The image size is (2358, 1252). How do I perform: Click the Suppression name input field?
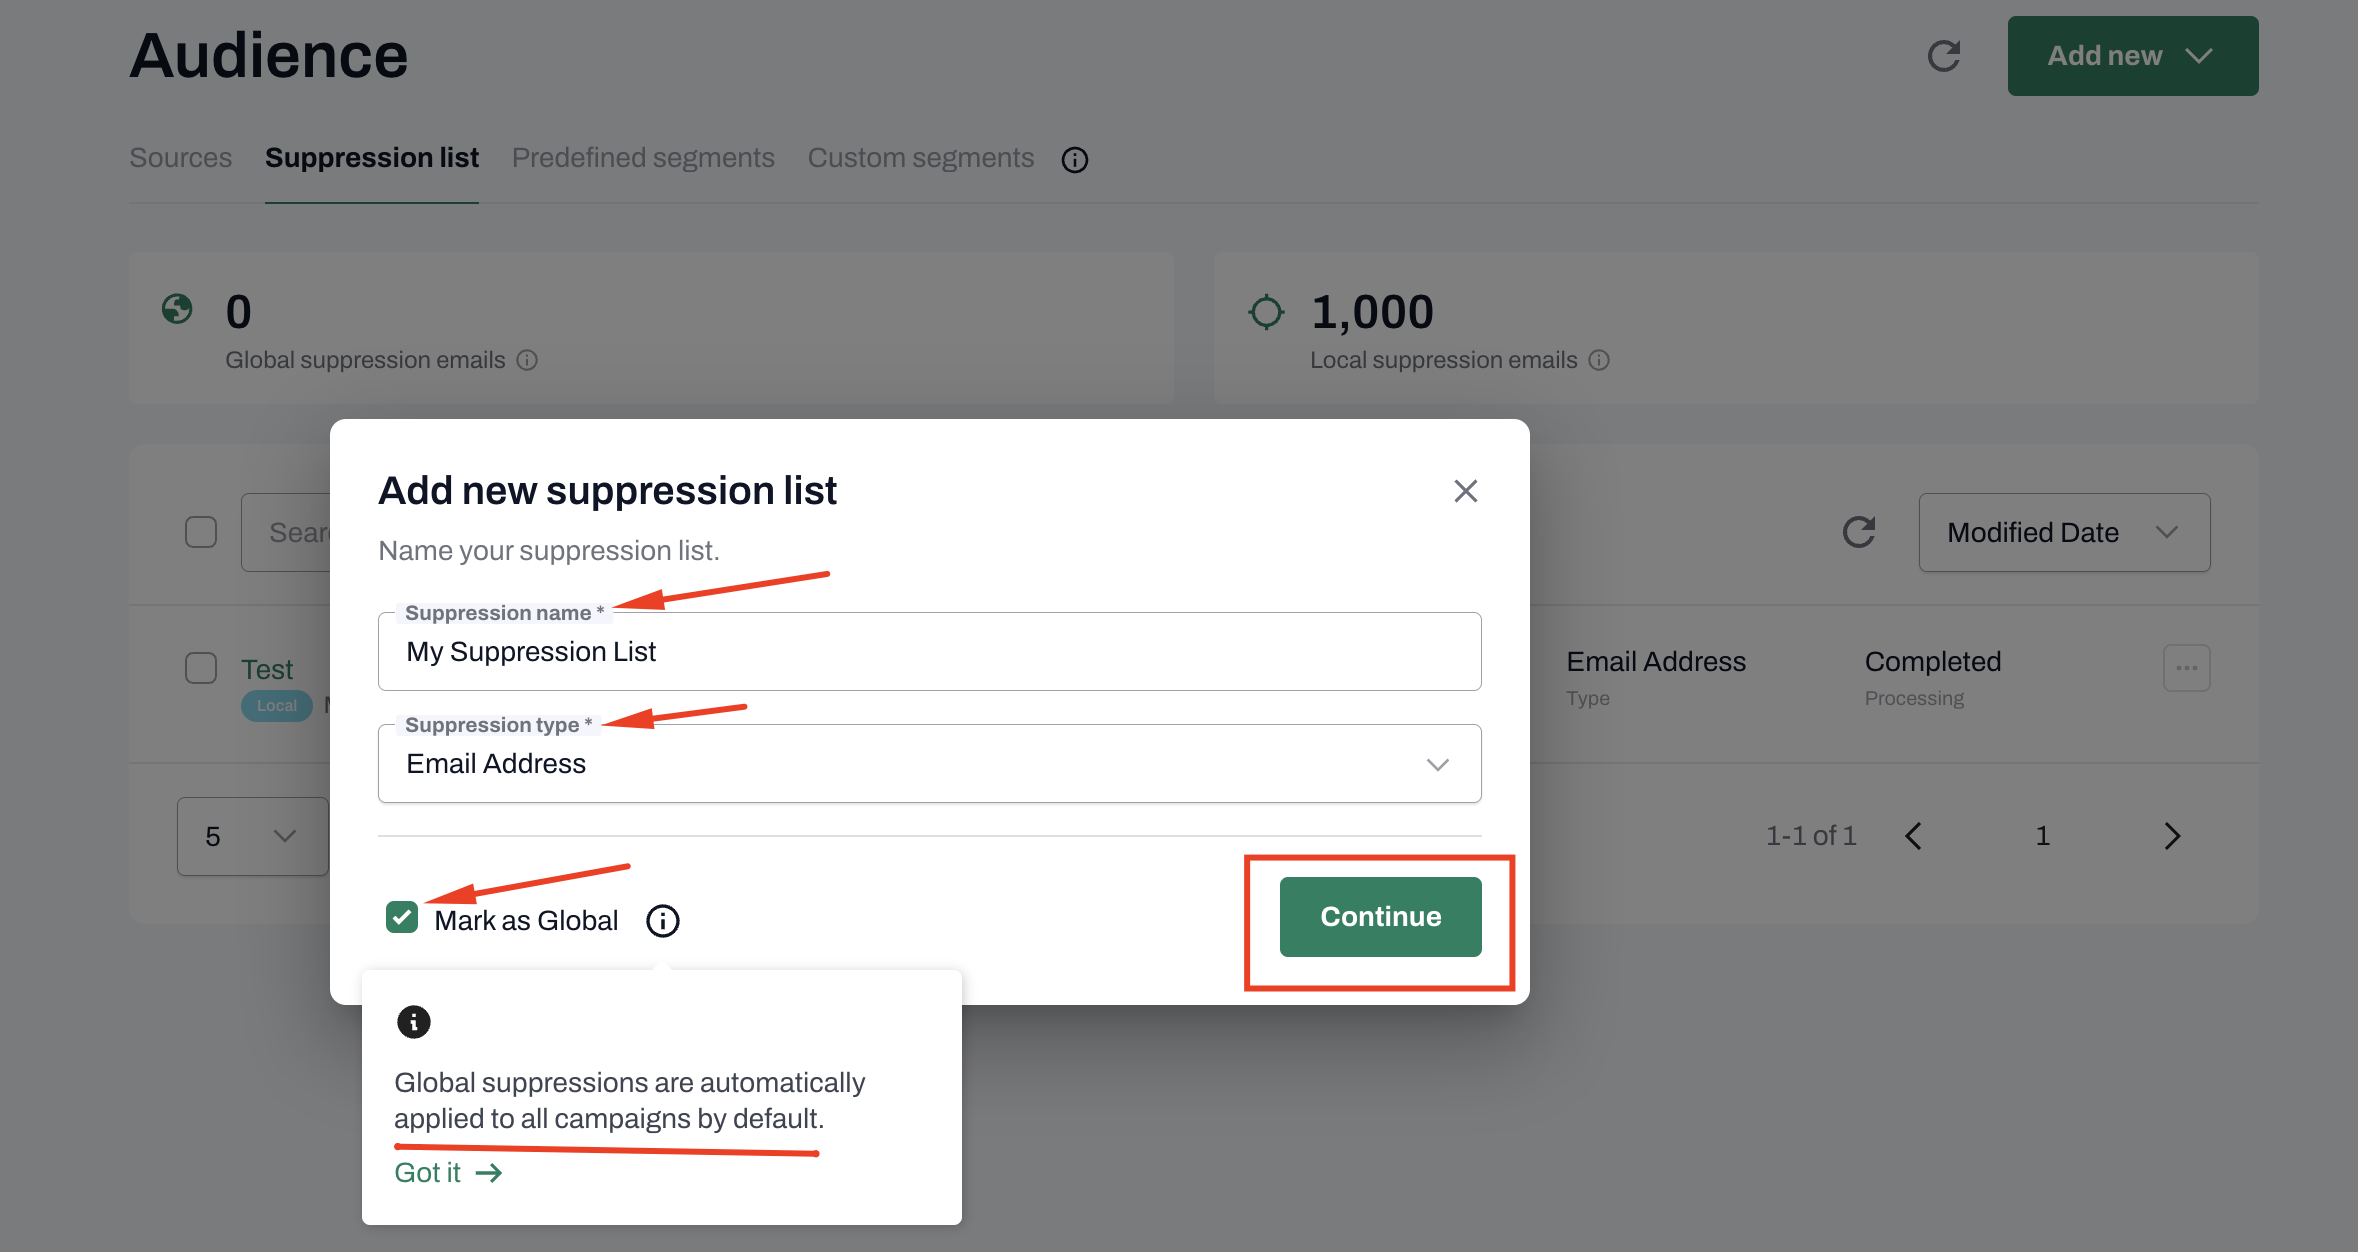point(930,652)
